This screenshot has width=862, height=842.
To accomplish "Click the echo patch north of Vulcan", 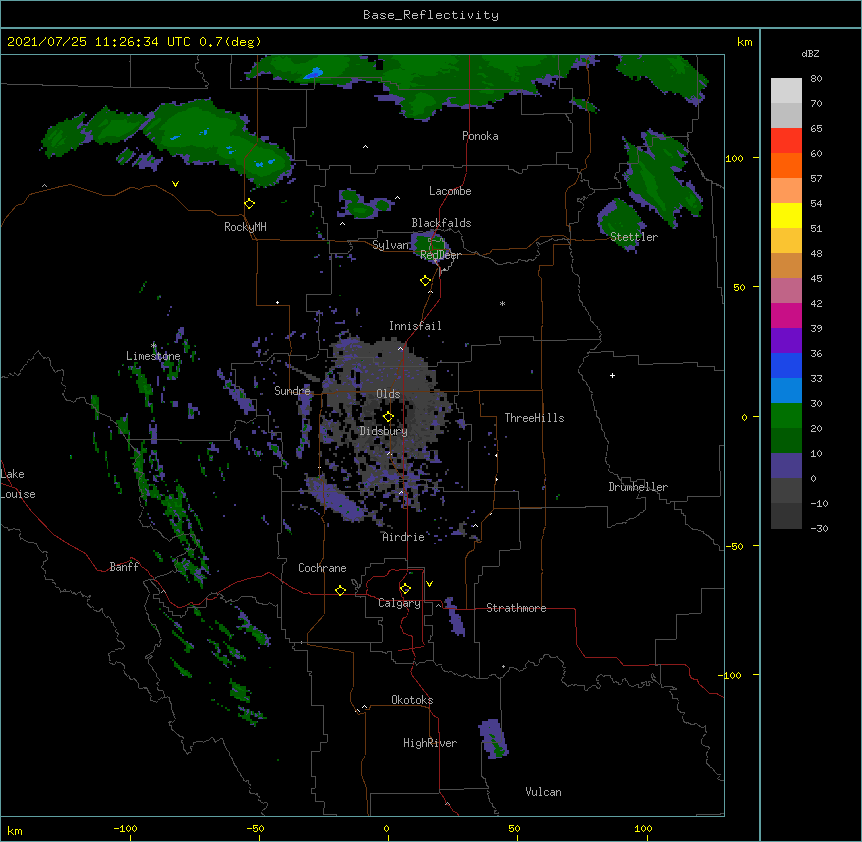I will coord(493,739).
